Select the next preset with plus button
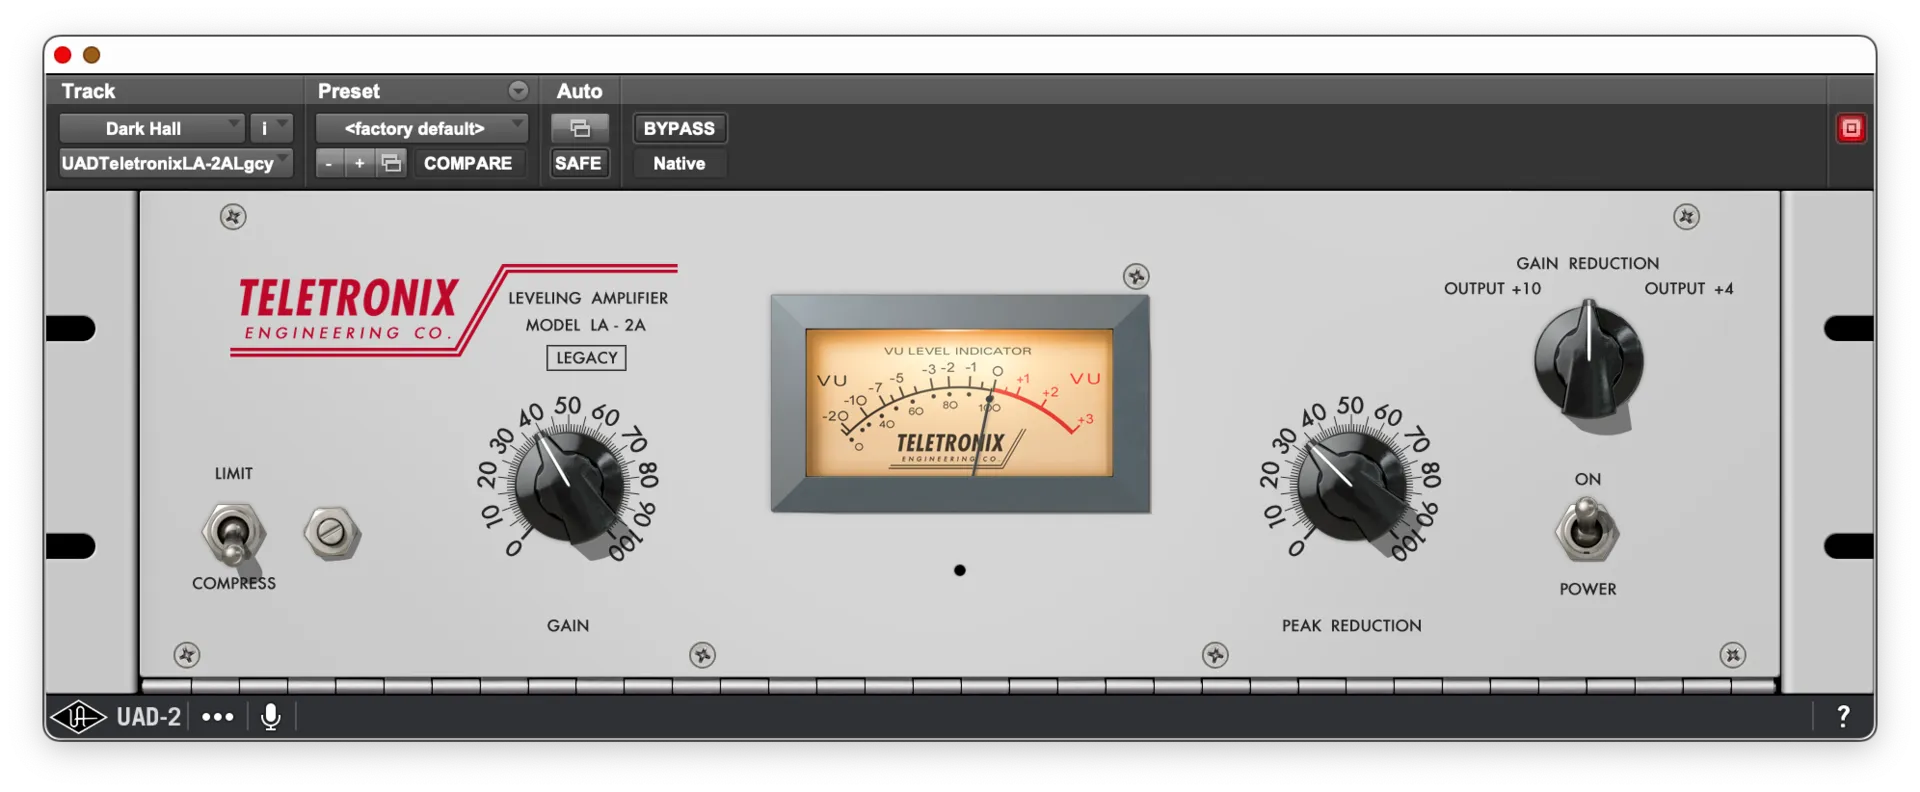The image size is (1920, 792). [x=360, y=163]
